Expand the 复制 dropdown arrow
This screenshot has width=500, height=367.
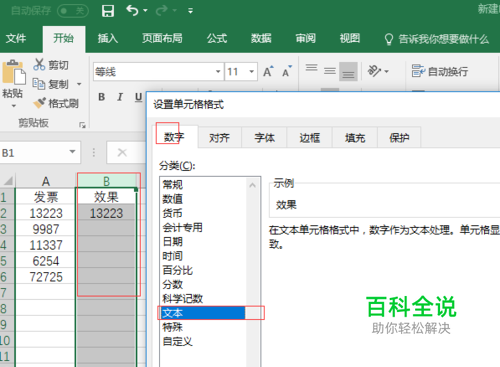tap(79, 84)
